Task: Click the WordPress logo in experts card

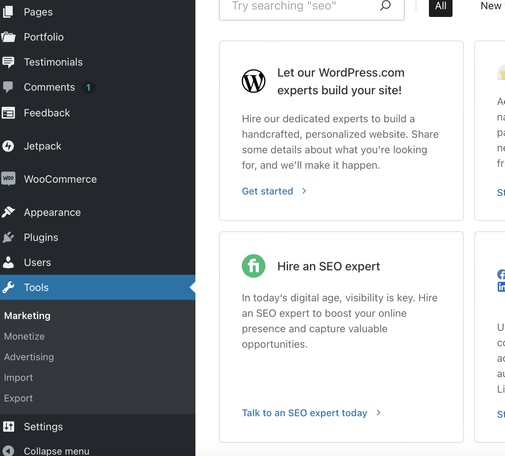Action: (x=254, y=81)
